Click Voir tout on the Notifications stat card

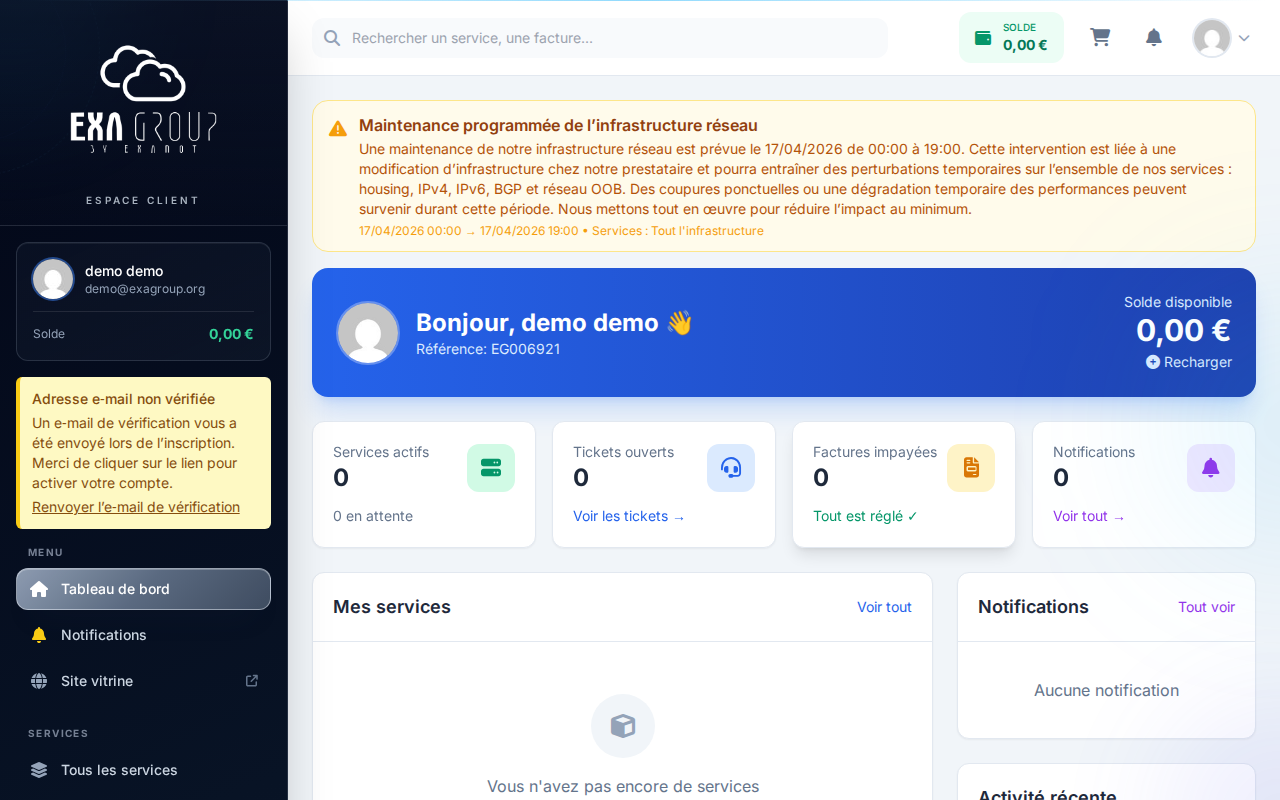point(1089,516)
